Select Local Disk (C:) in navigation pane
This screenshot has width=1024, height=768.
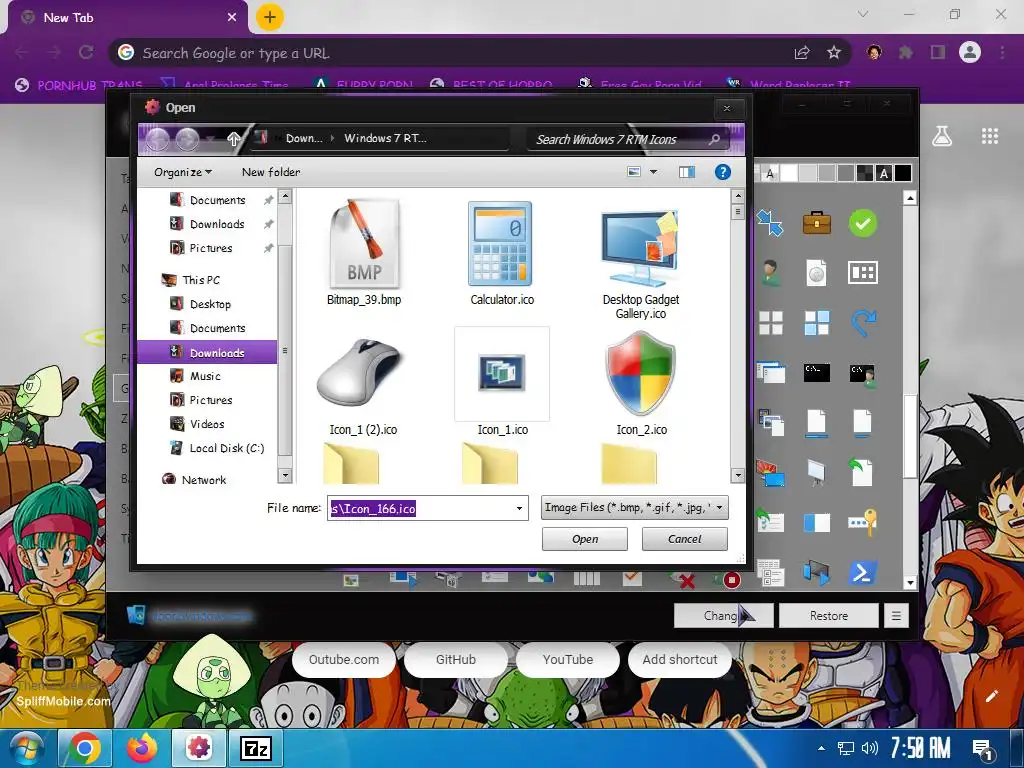pyautogui.click(x=227, y=449)
